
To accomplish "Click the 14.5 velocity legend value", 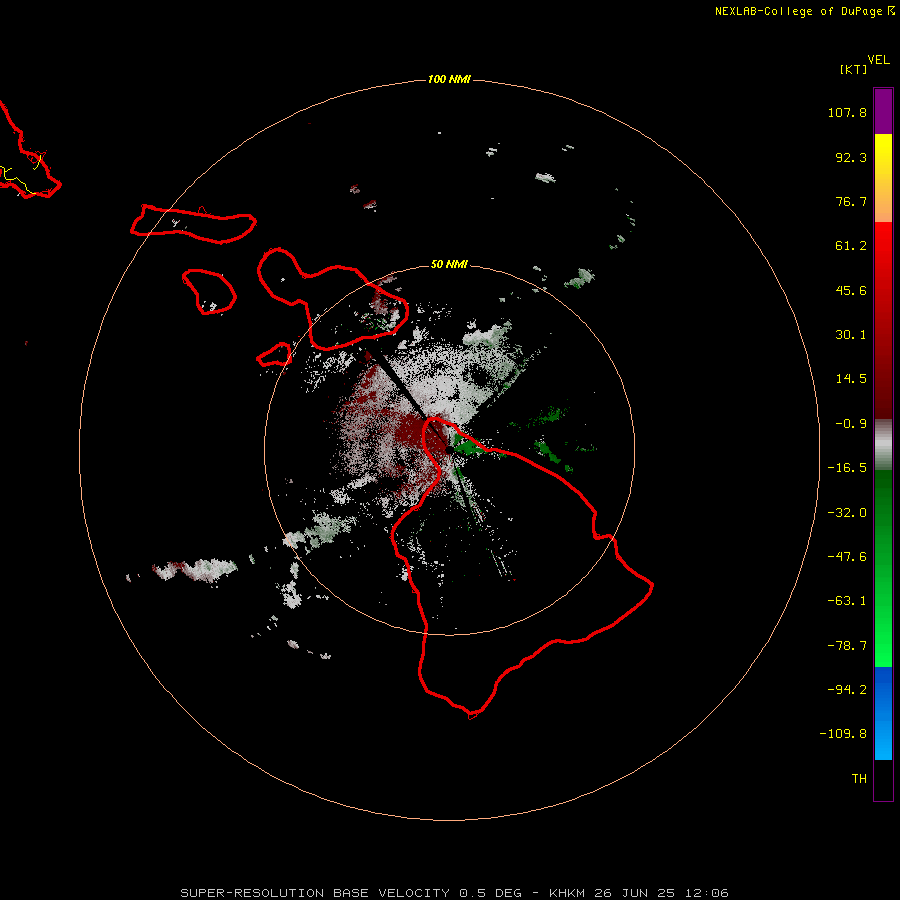I will (x=851, y=379).
